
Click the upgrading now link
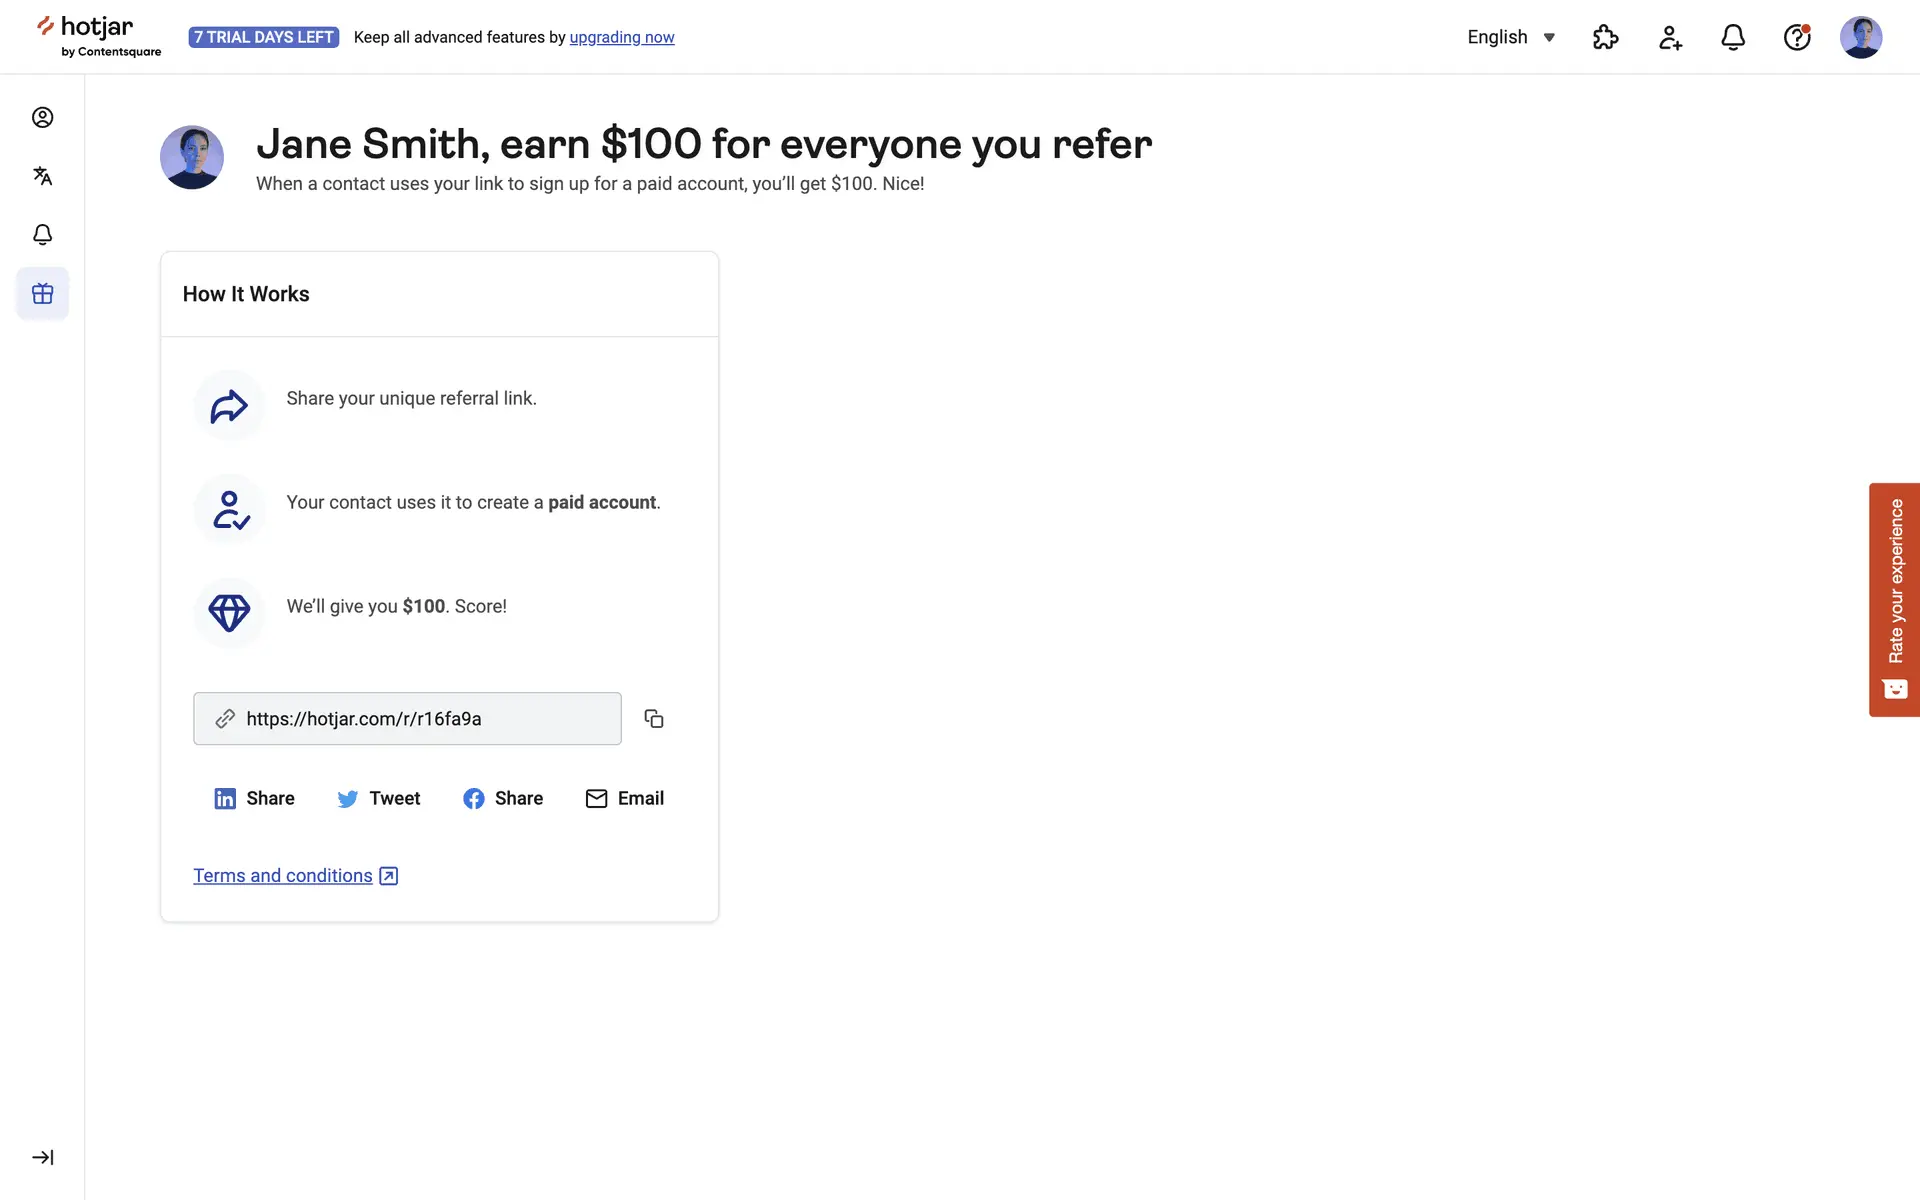[x=622, y=37]
